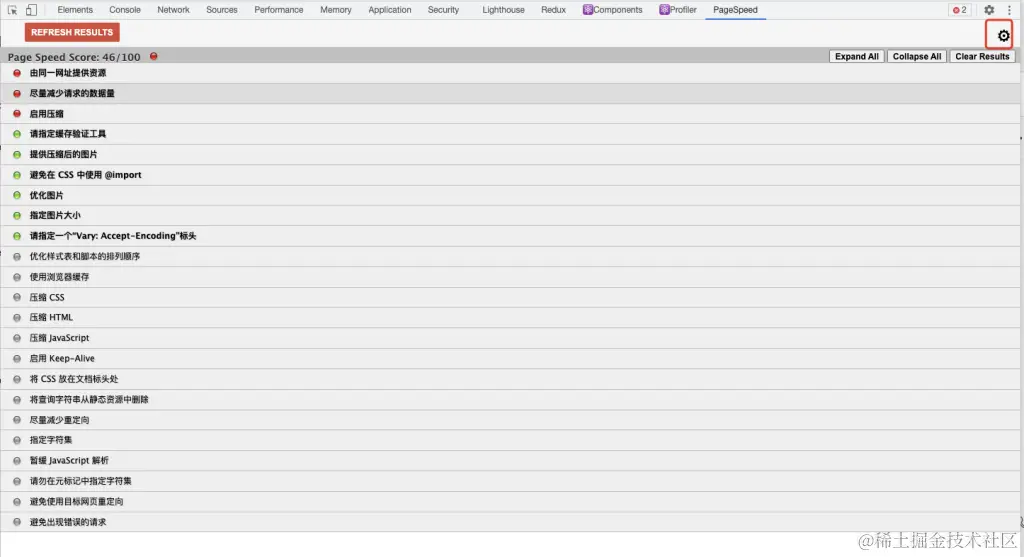1024x557 pixels.
Task: Expand the Vary: Accept-Encoding 标头 rule
Action: coord(510,236)
